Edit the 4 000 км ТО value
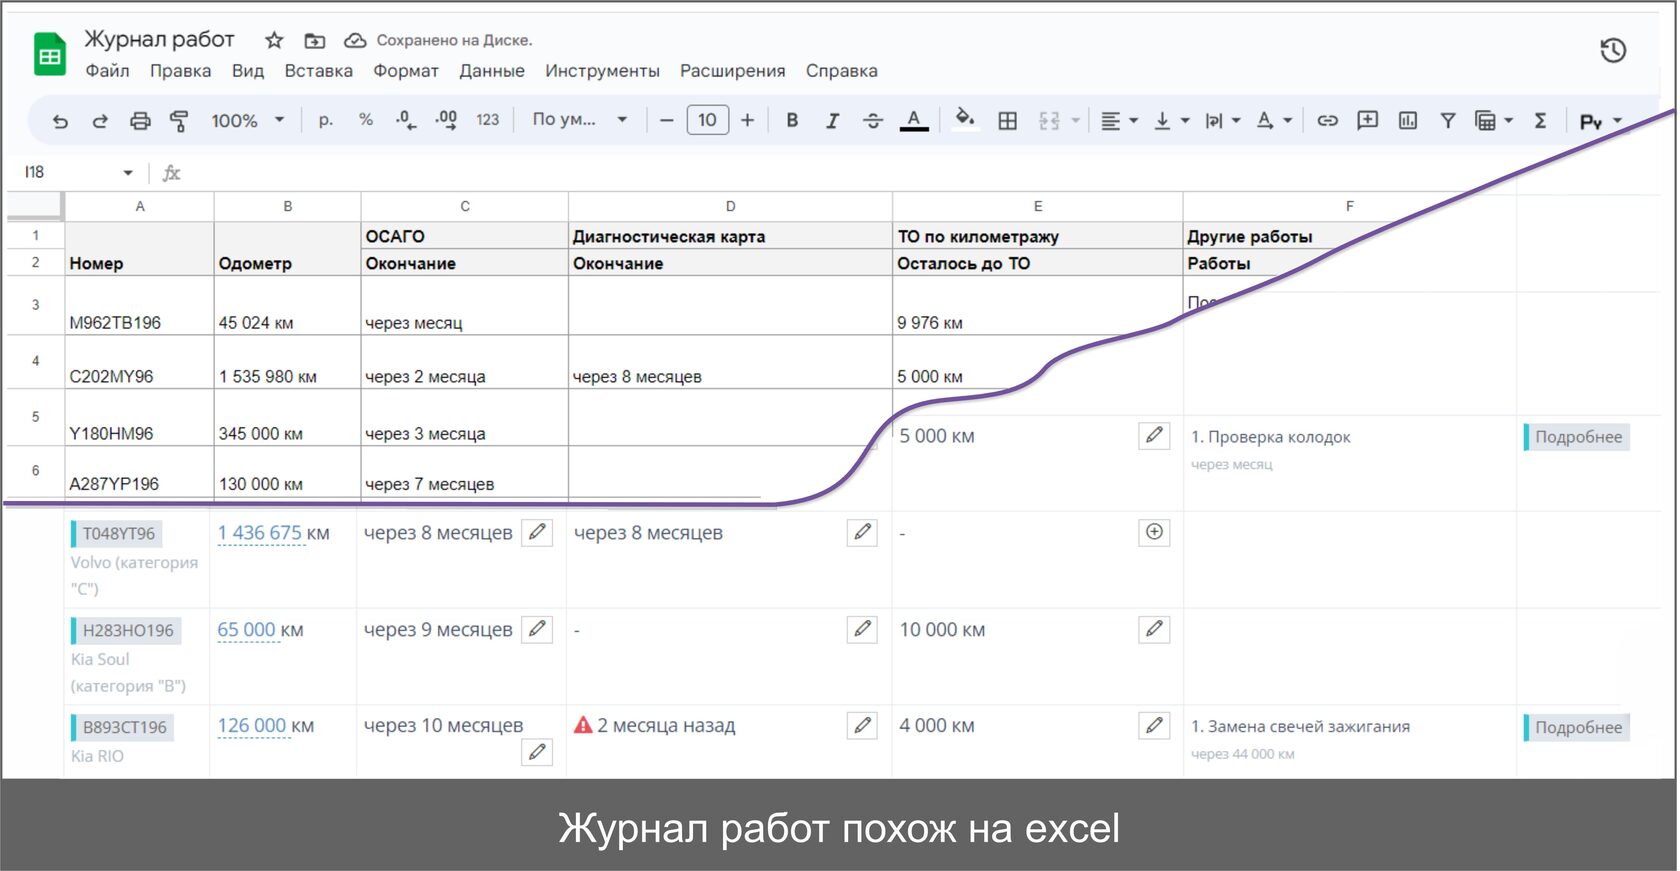 tap(1154, 725)
